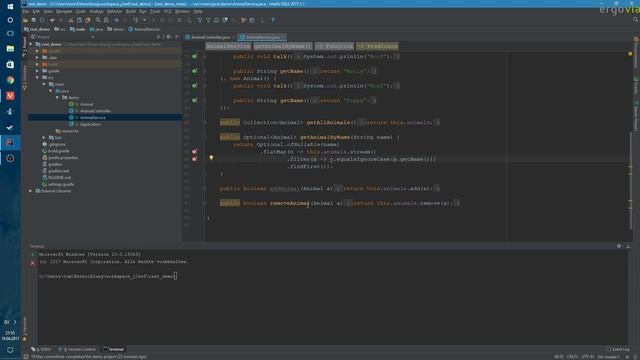
Task: Open the Help menu
Action: (198, 11)
